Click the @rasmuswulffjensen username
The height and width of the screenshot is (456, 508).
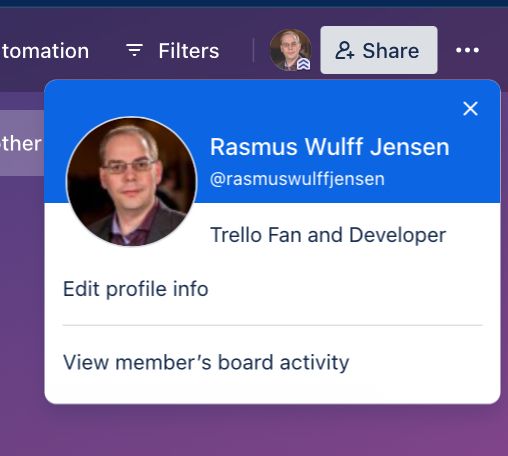point(297,179)
